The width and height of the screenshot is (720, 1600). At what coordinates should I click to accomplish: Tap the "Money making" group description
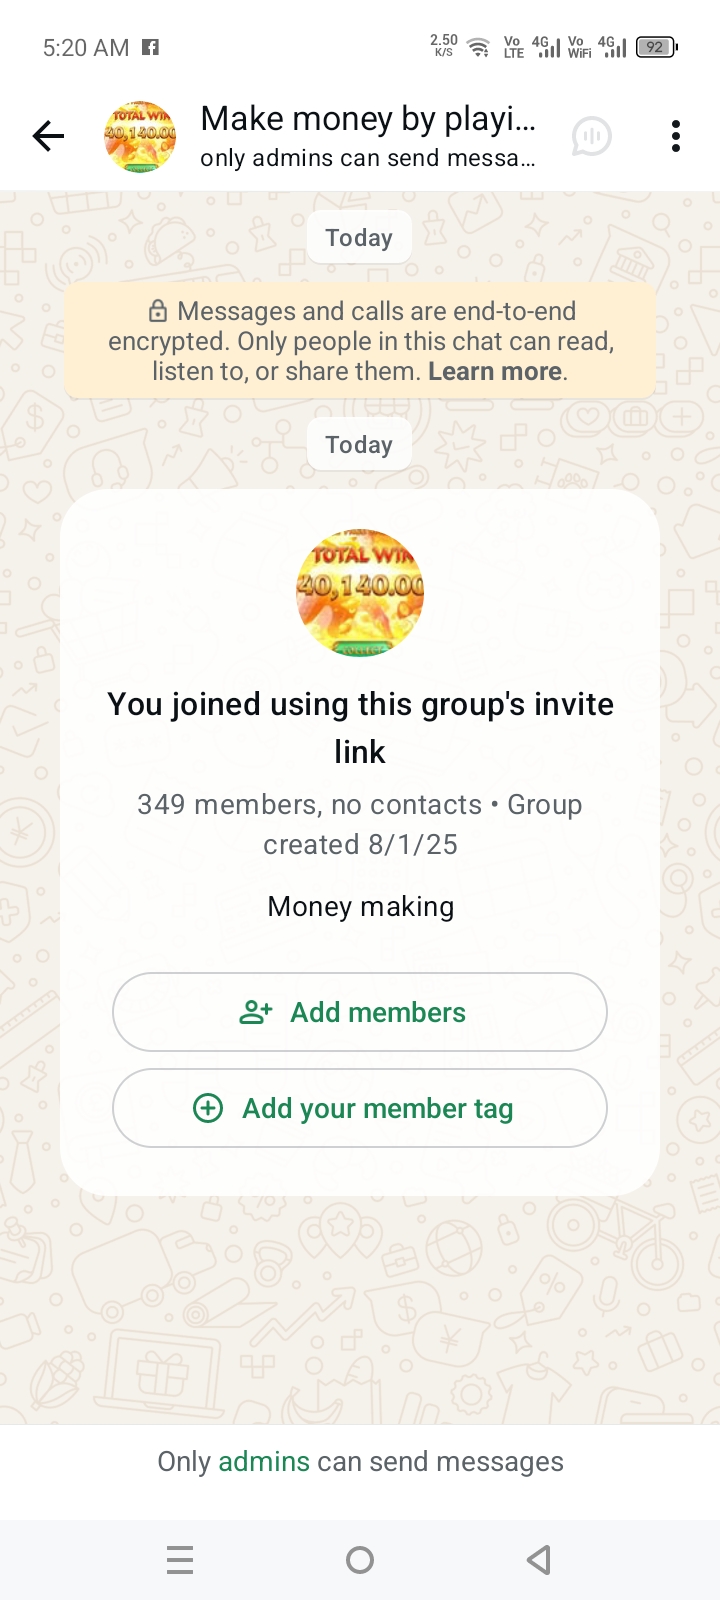click(x=360, y=906)
